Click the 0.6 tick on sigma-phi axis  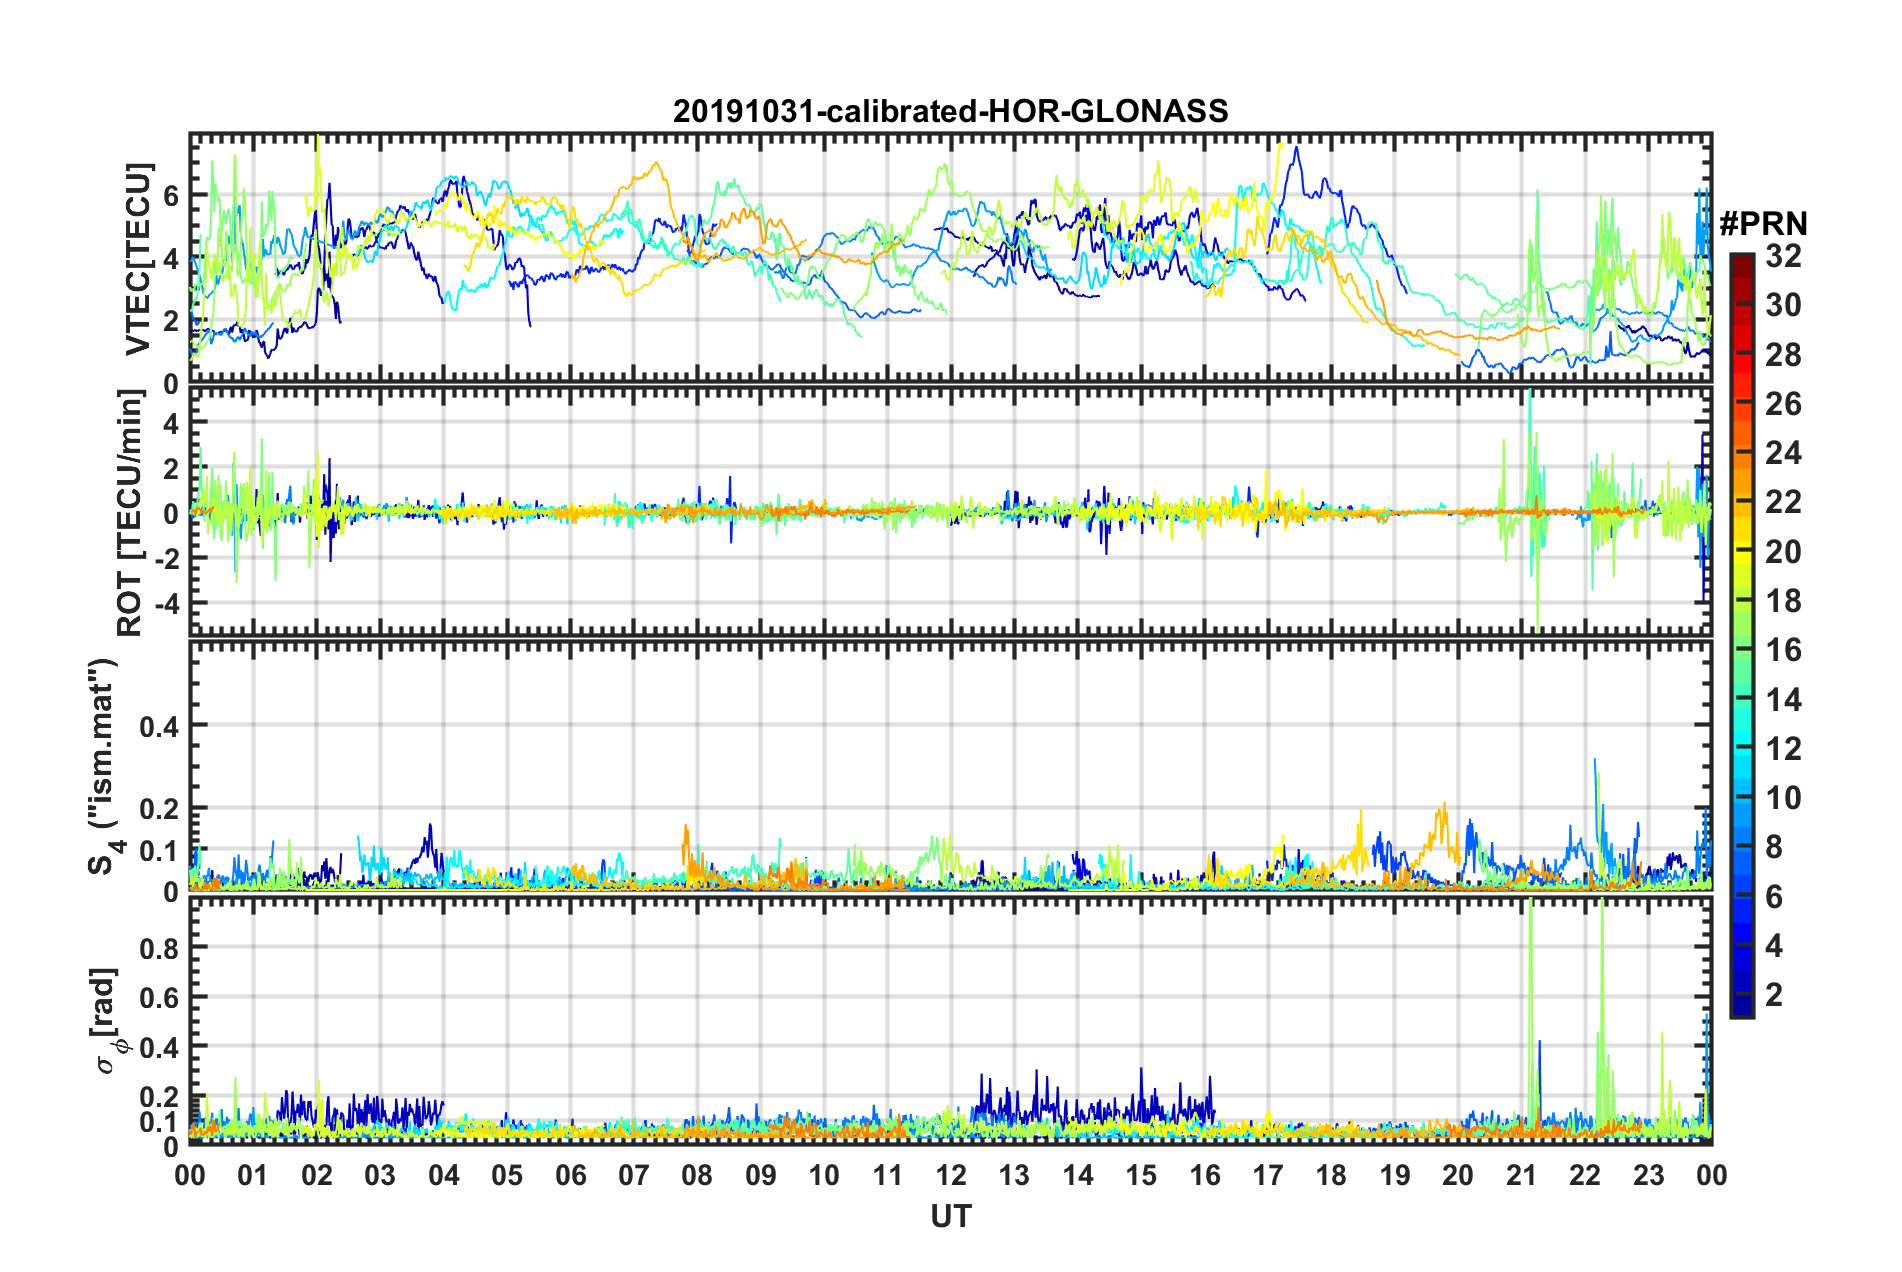(x=160, y=998)
